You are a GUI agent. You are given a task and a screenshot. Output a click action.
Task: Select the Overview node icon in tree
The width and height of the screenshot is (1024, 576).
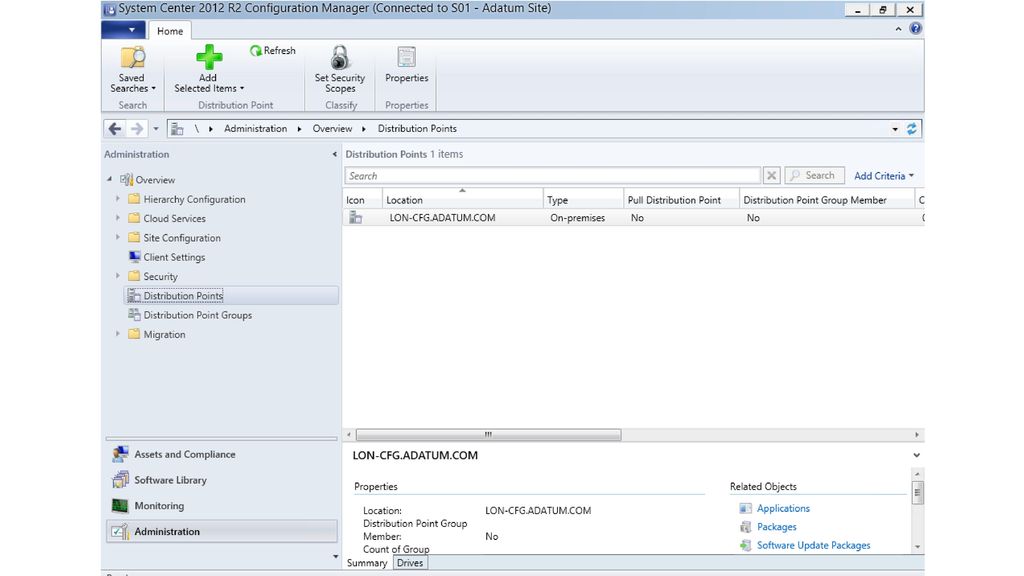click(x=126, y=180)
